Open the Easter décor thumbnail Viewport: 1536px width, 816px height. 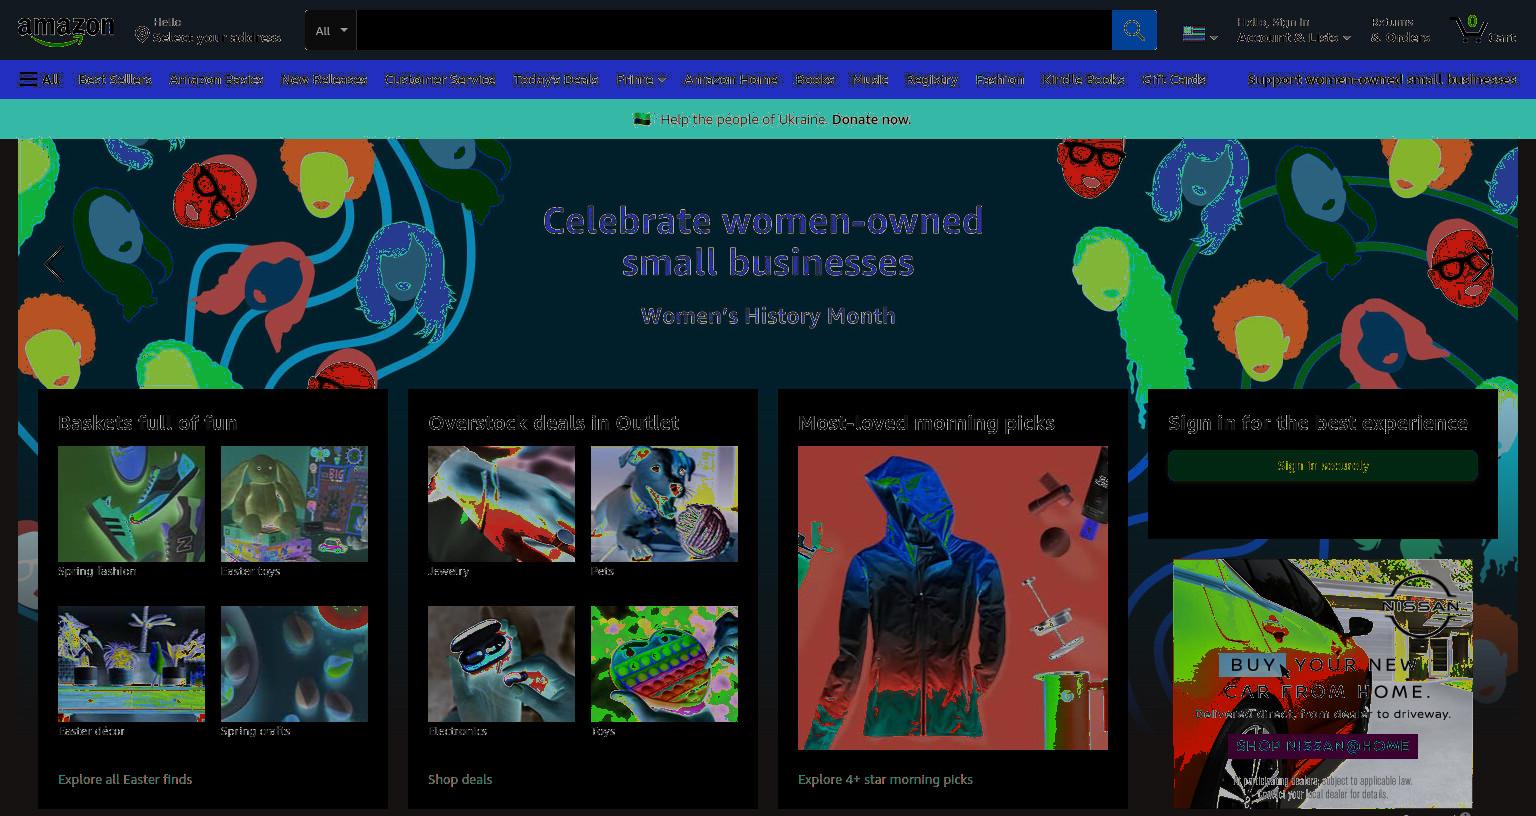click(x=131, y=664)
